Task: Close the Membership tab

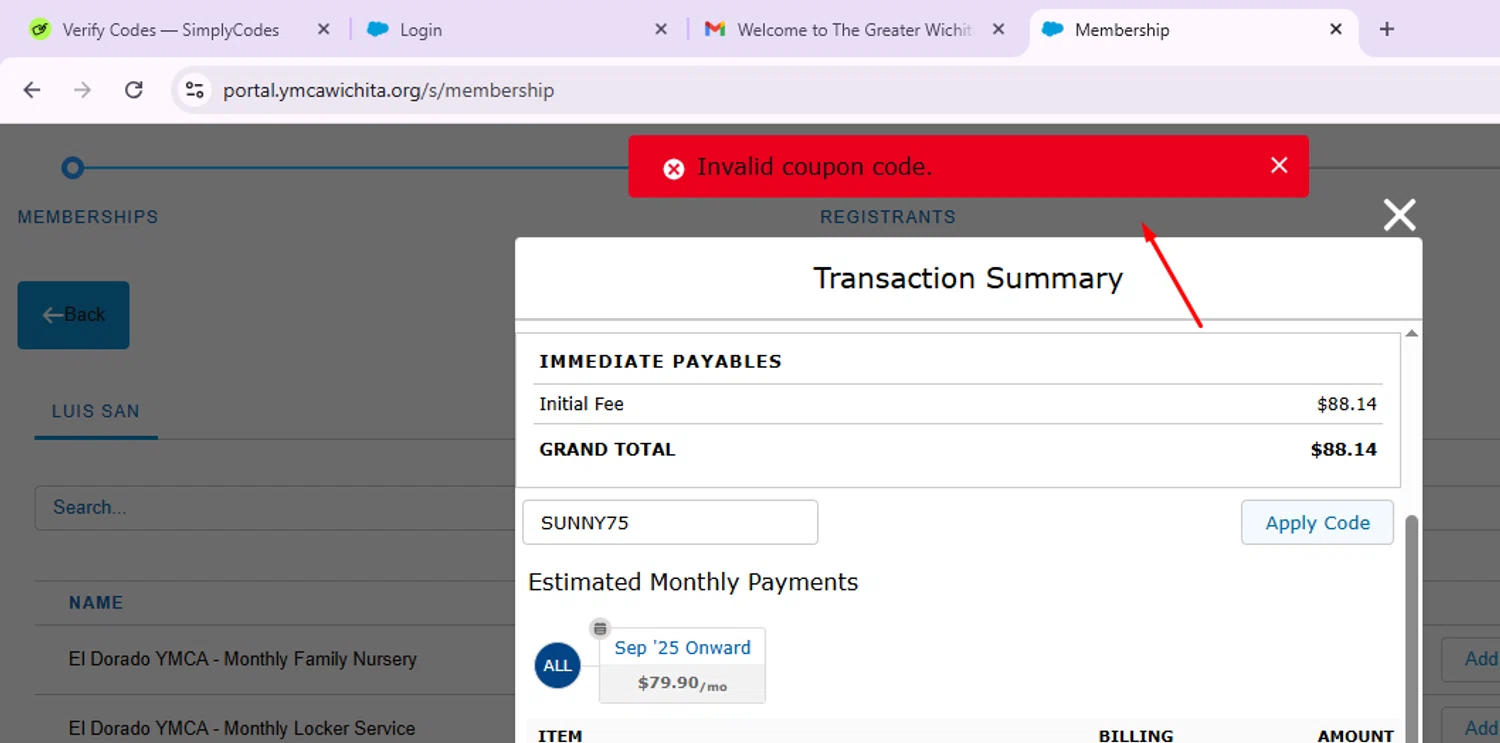Action: tap(1336, 30)
